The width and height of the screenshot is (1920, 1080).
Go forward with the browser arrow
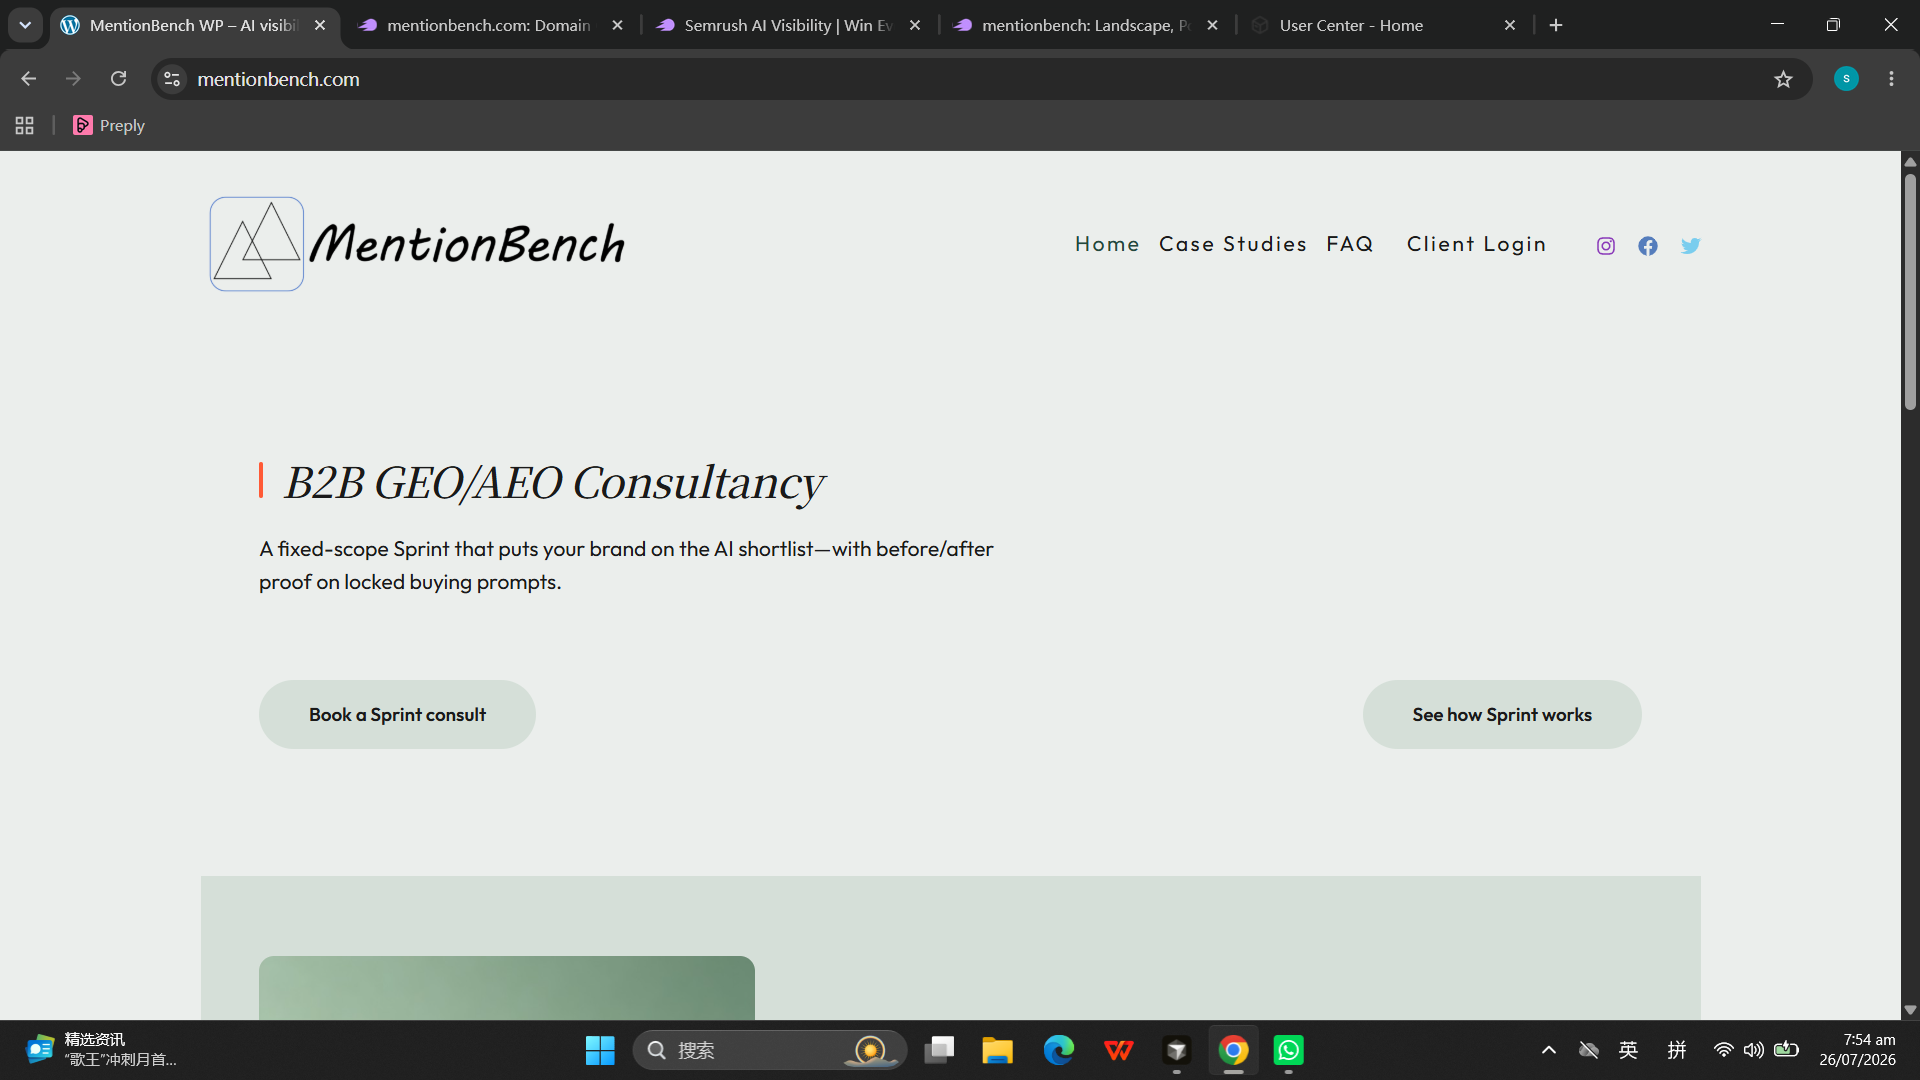click(73, 79)
